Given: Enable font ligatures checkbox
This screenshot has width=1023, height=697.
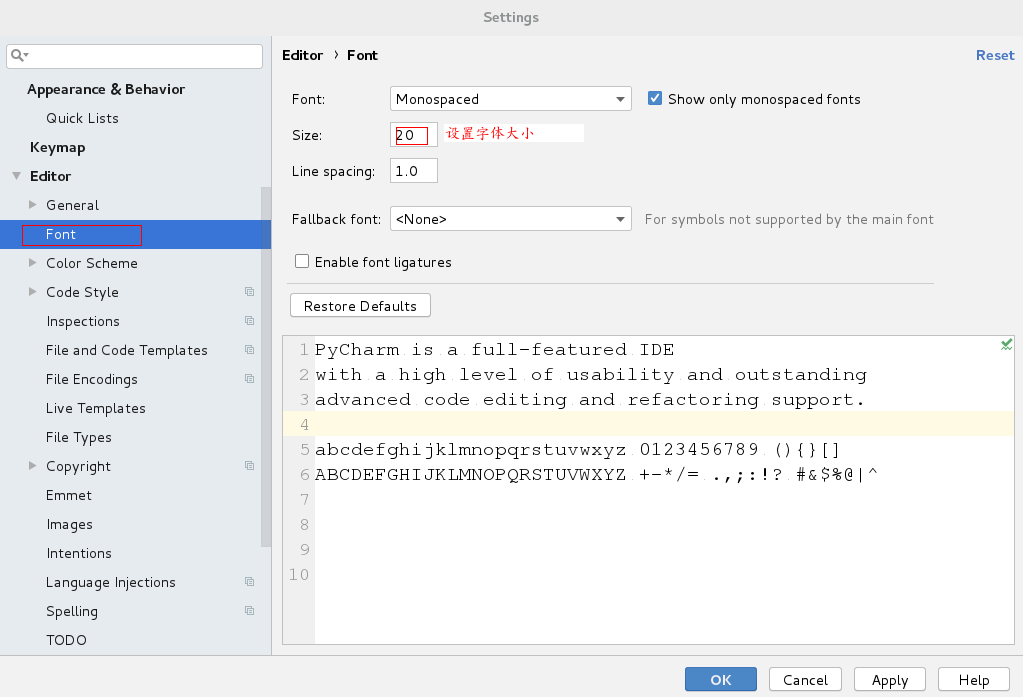Looking at the screenshot, I should [301, 262].
